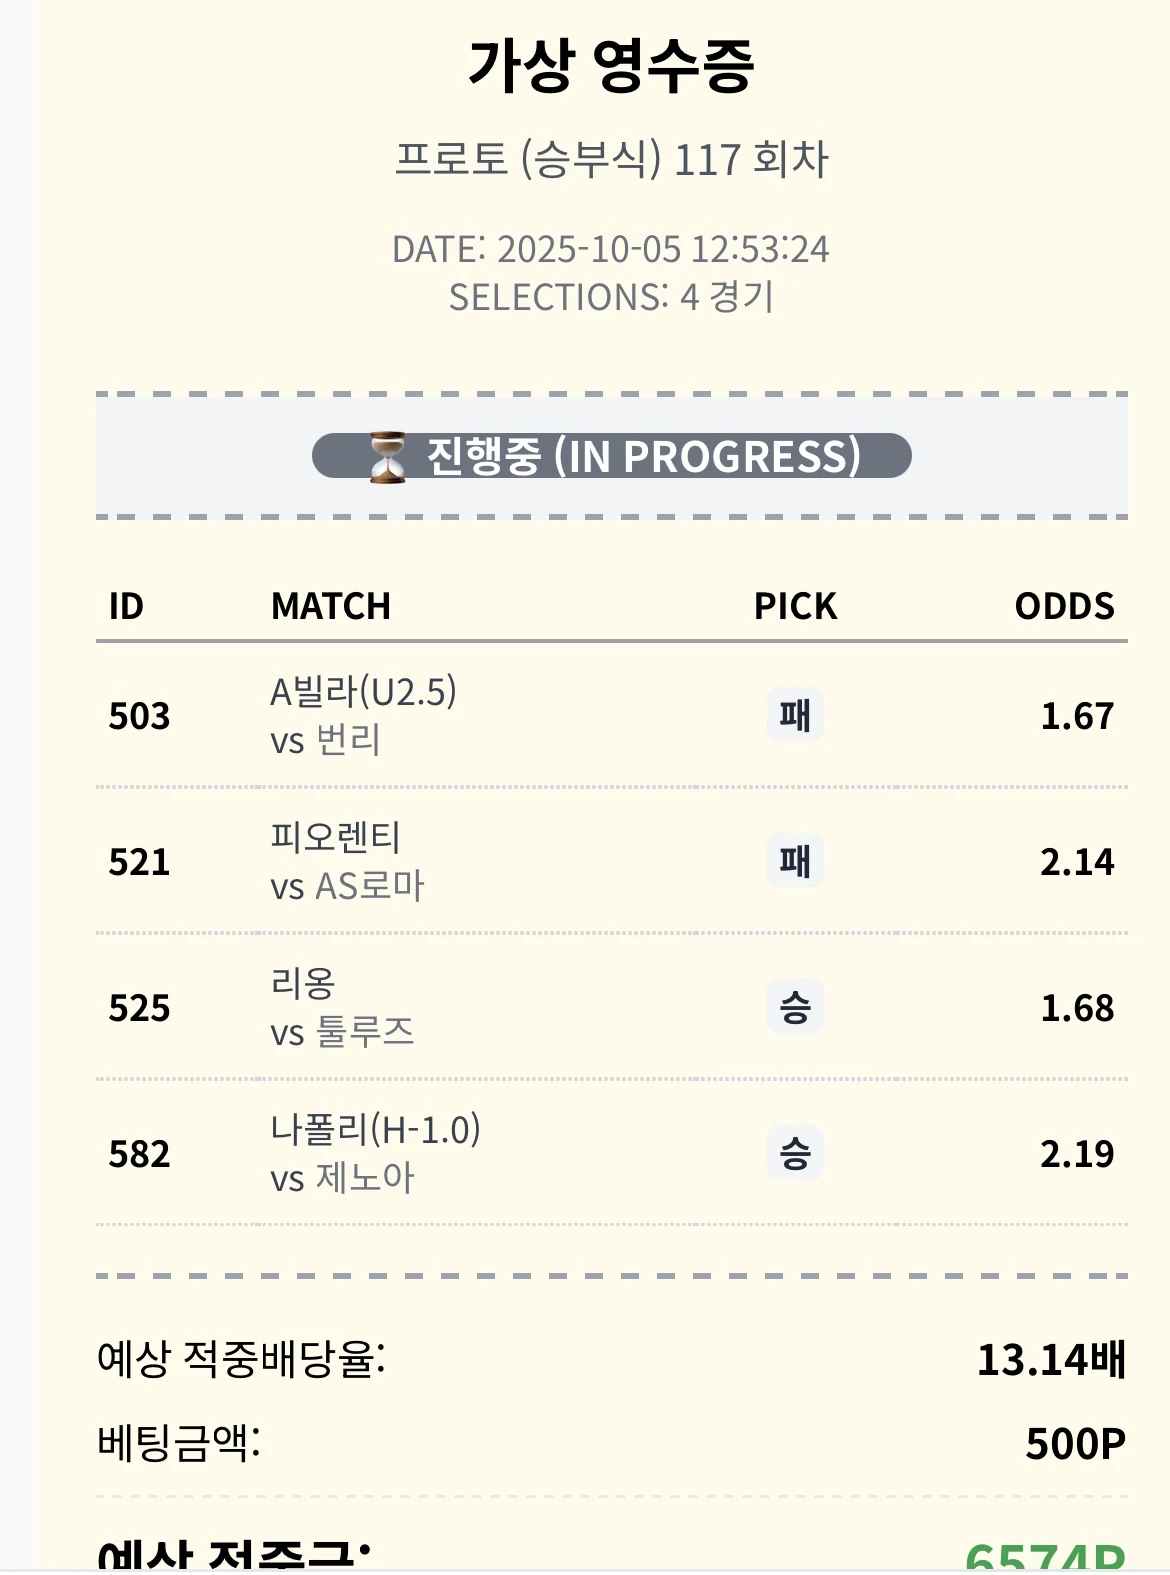
Task: Click the 승 pick badge for match 525
Action: point(795,1007)
